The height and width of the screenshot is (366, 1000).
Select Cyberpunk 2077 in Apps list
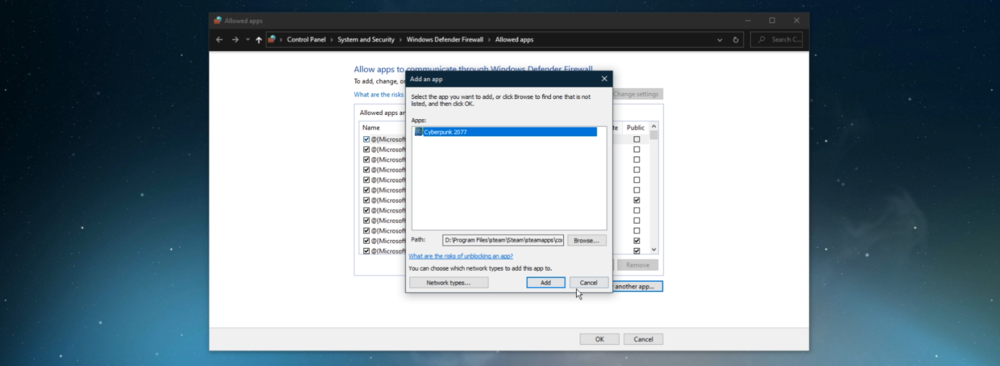506,131
